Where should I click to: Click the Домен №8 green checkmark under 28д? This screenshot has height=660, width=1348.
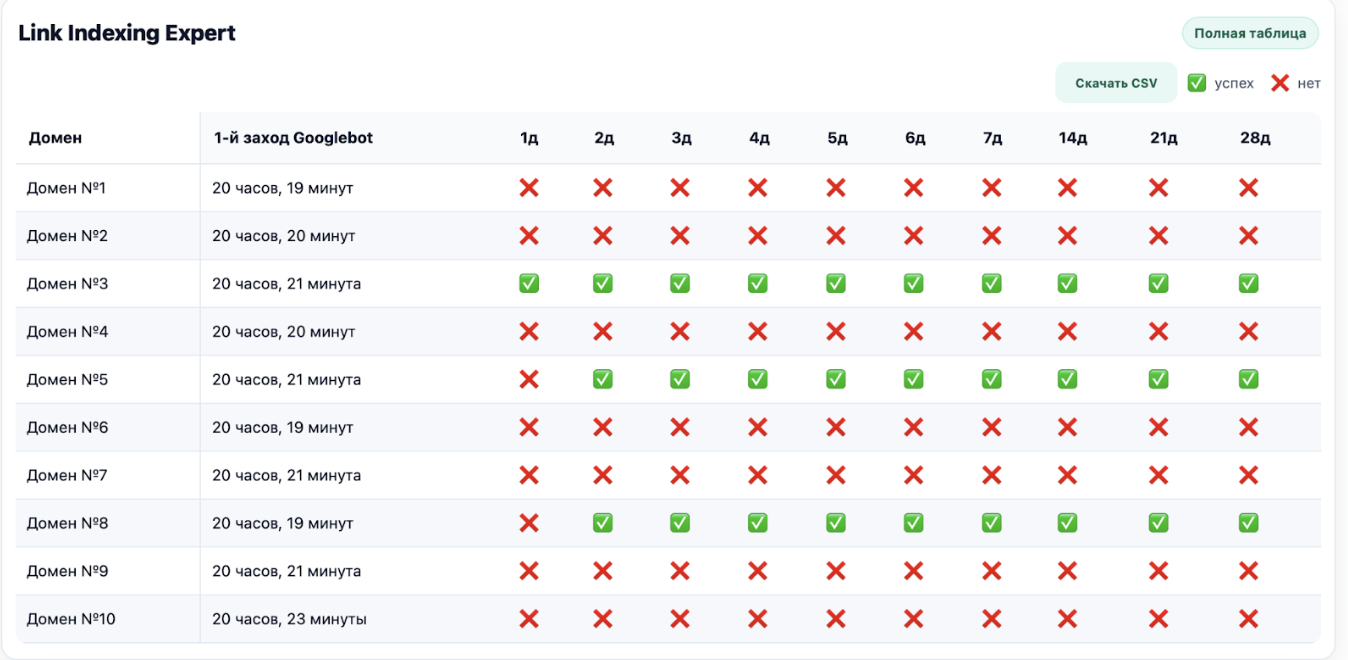[x=1248, y=524]
